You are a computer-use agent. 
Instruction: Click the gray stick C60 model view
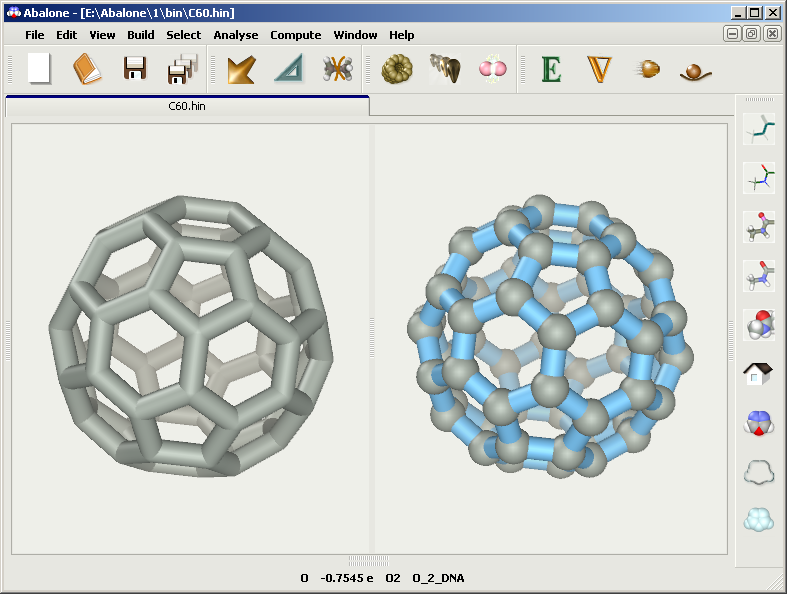(191, 336)
